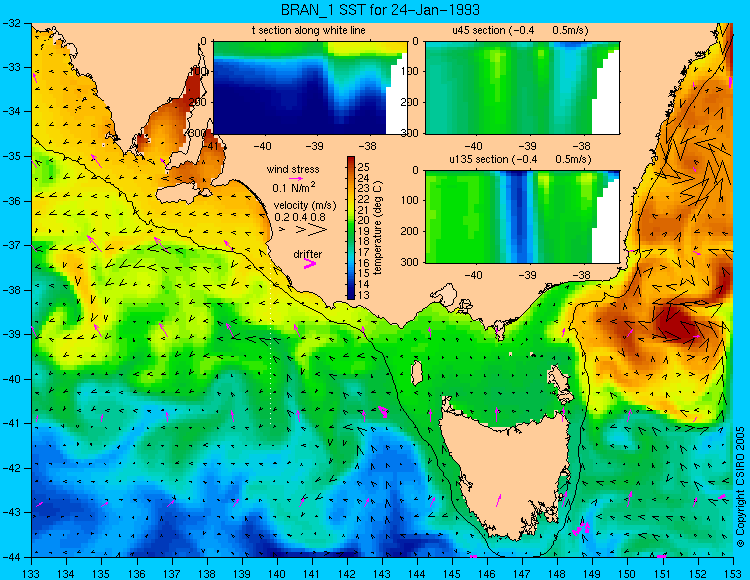The image size is (750, 580).
Task: Click the title 'BRAN_1 SST for 24-Jan-1993'
Action: (x=380, y=10)
